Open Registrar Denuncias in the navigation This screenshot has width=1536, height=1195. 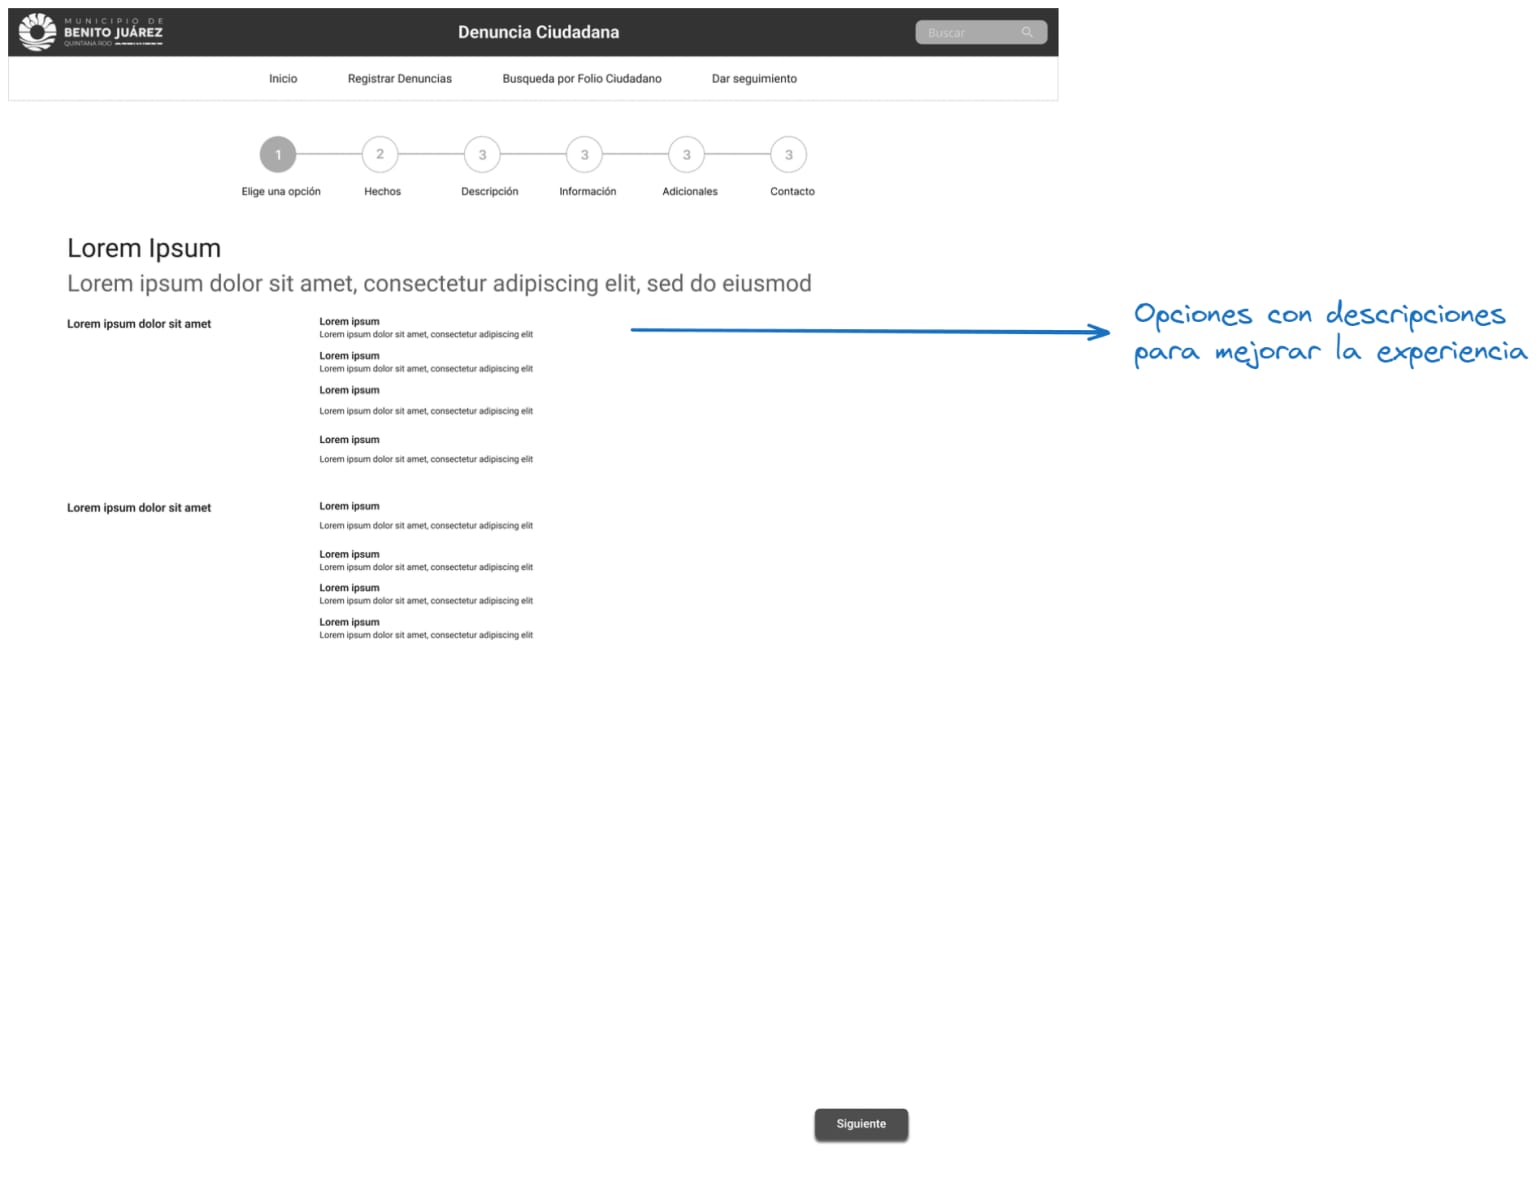[399, 79]
